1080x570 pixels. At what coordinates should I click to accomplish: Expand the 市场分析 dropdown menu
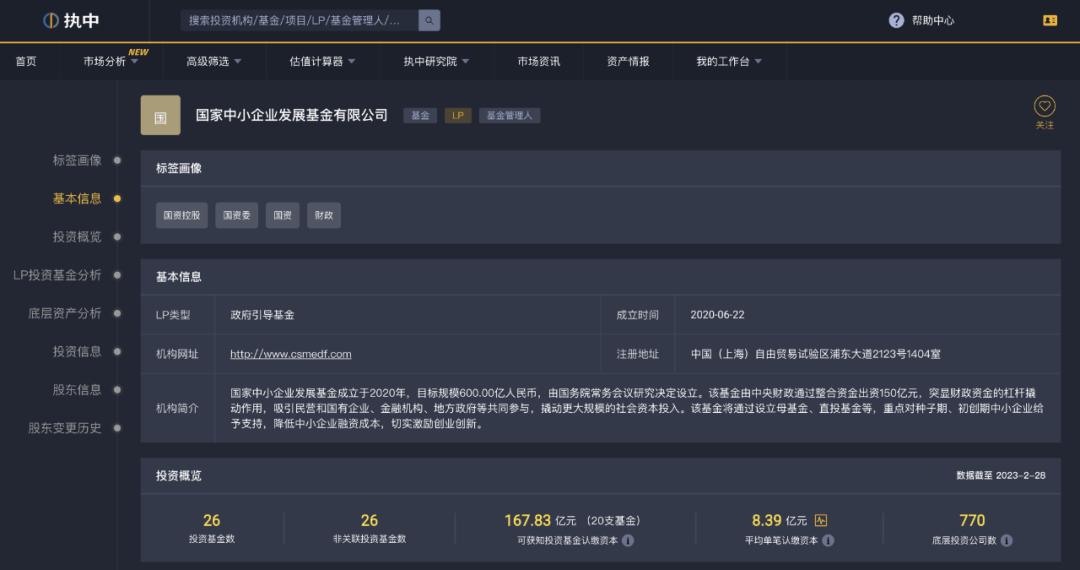[110, 61]
